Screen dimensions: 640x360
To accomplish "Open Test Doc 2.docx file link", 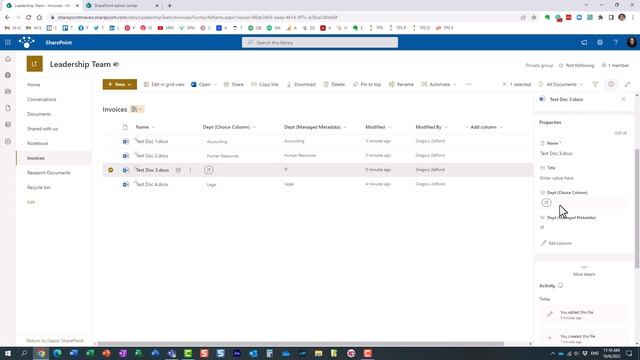I will tap(152, 156).
